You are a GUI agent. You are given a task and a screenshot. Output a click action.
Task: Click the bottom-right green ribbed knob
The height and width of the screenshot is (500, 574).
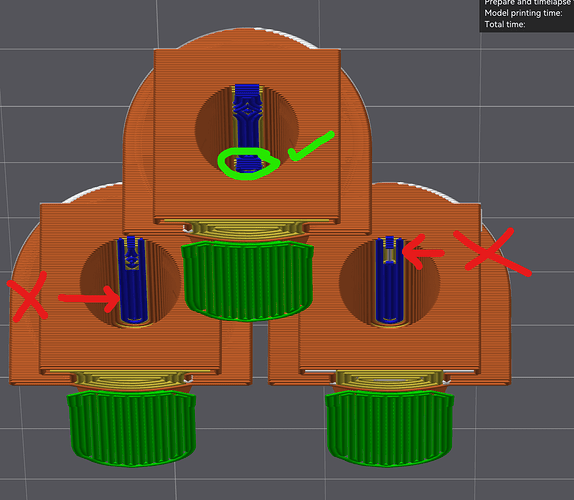pos(390,428)
